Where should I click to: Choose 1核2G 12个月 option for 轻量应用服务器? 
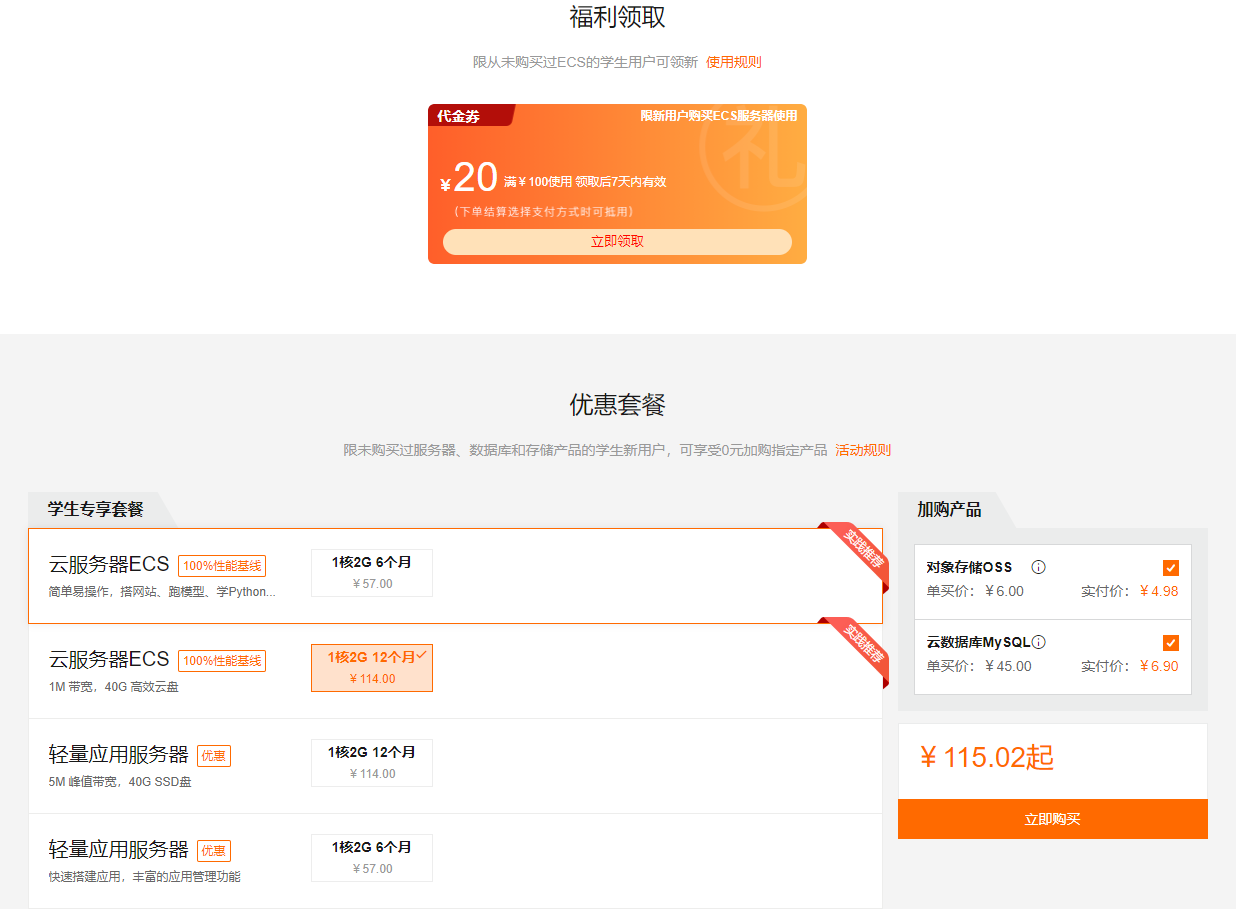coord(372,763)
